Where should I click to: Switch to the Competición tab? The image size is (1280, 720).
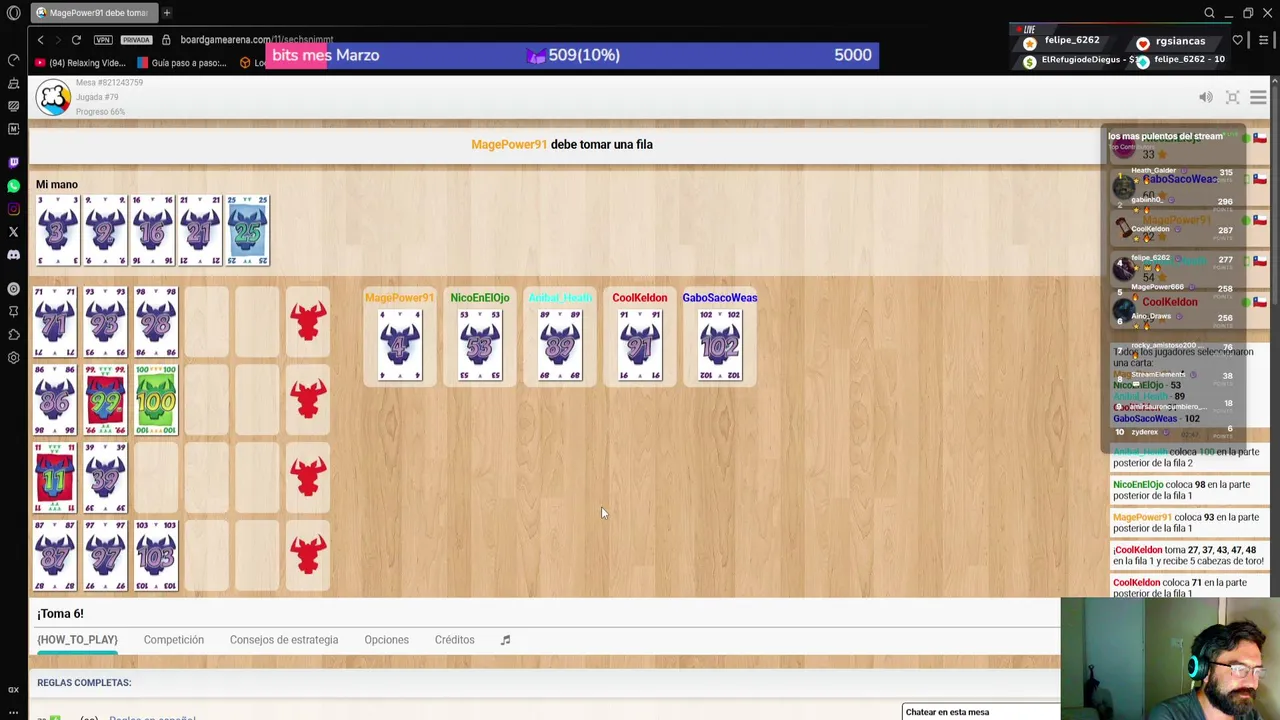(x=173, y=640)
